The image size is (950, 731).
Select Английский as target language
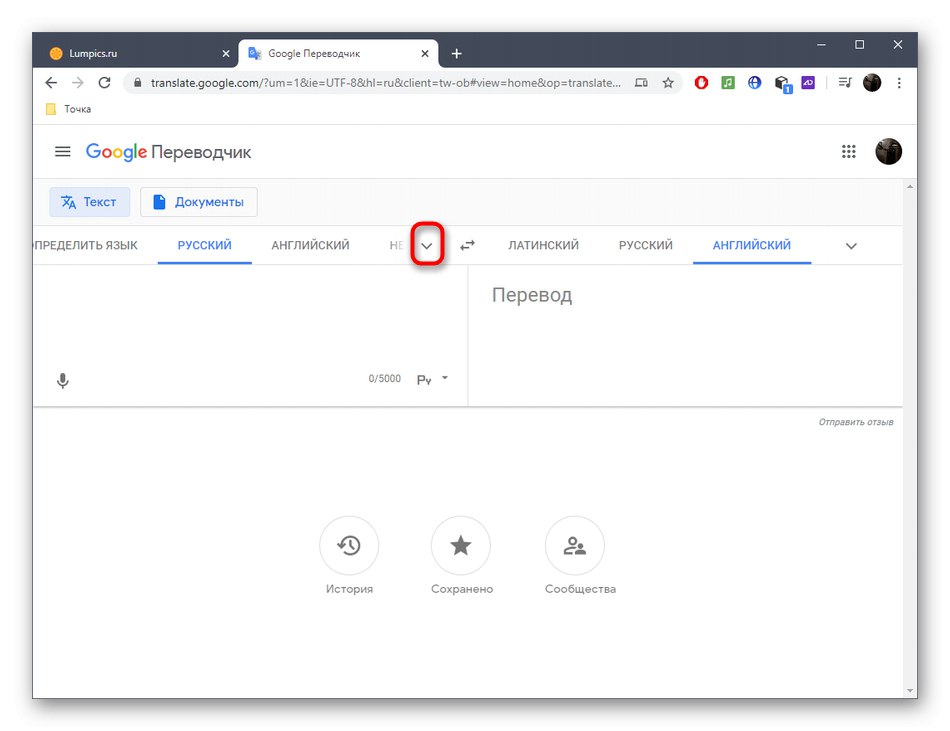pos(751,245)
